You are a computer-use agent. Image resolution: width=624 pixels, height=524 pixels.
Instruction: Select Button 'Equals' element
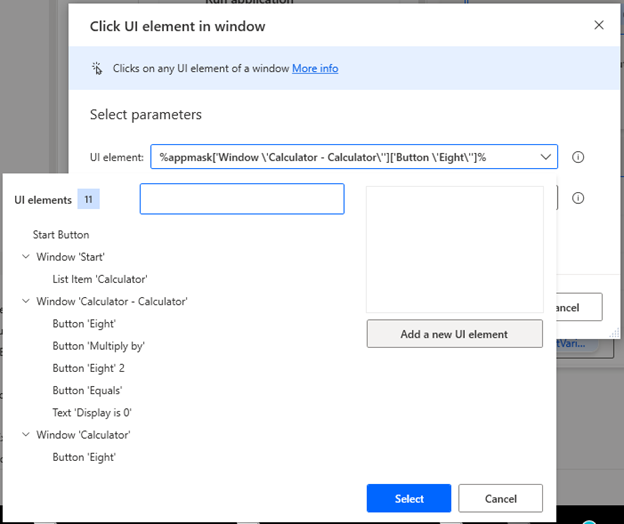point(87,391)
